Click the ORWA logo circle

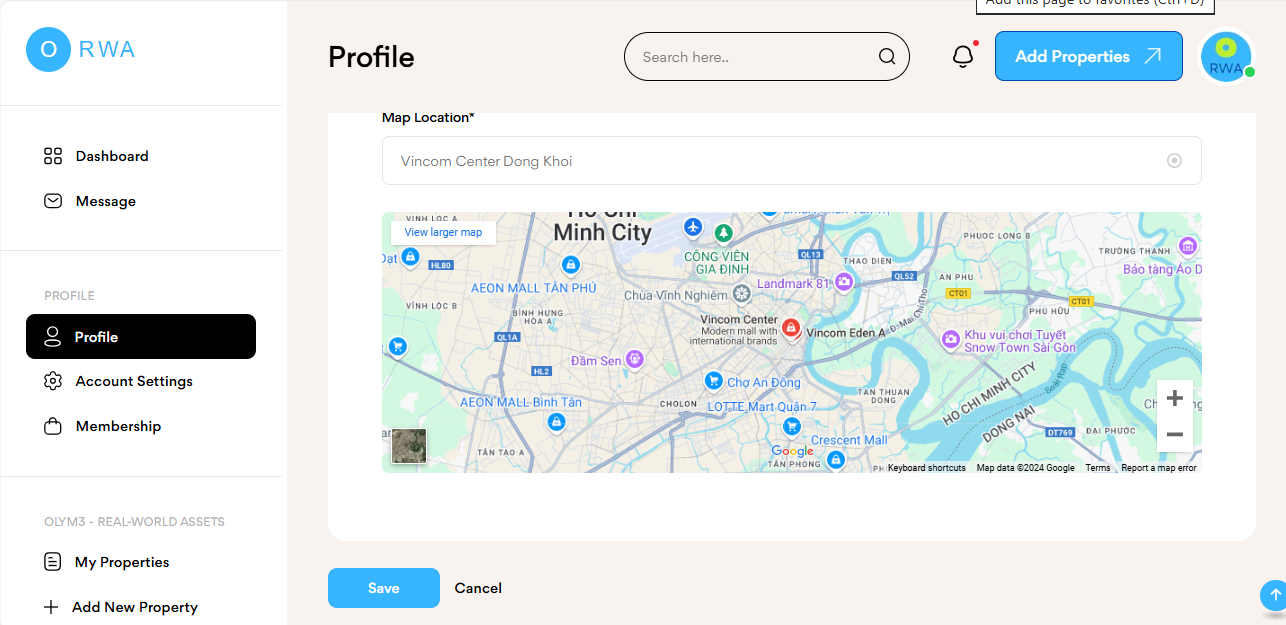(x=48, y=49)
